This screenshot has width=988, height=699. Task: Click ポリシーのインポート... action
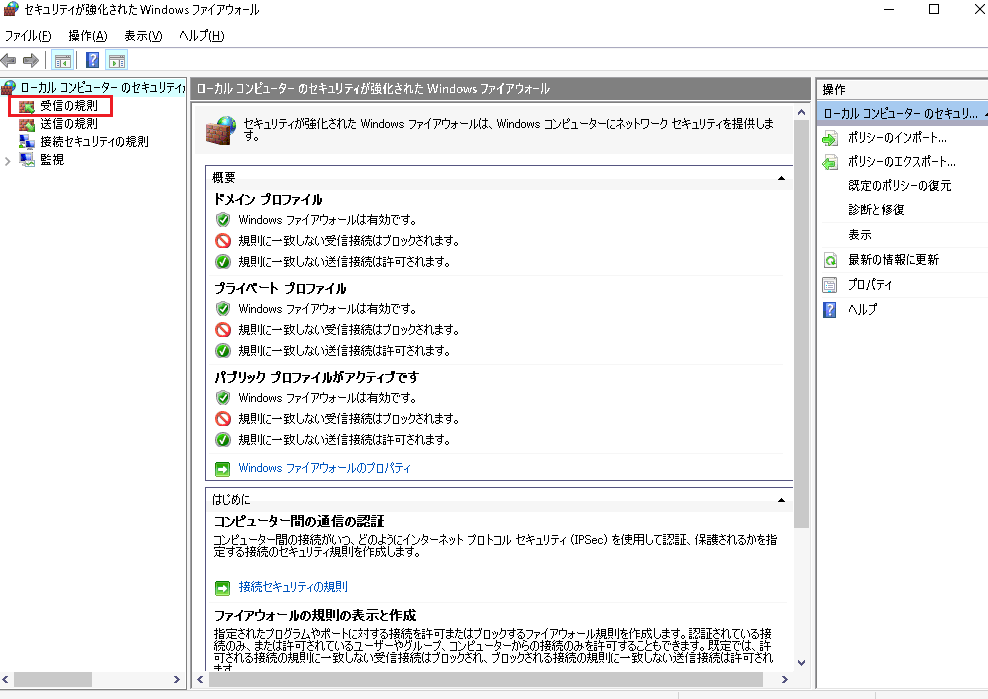897,138
